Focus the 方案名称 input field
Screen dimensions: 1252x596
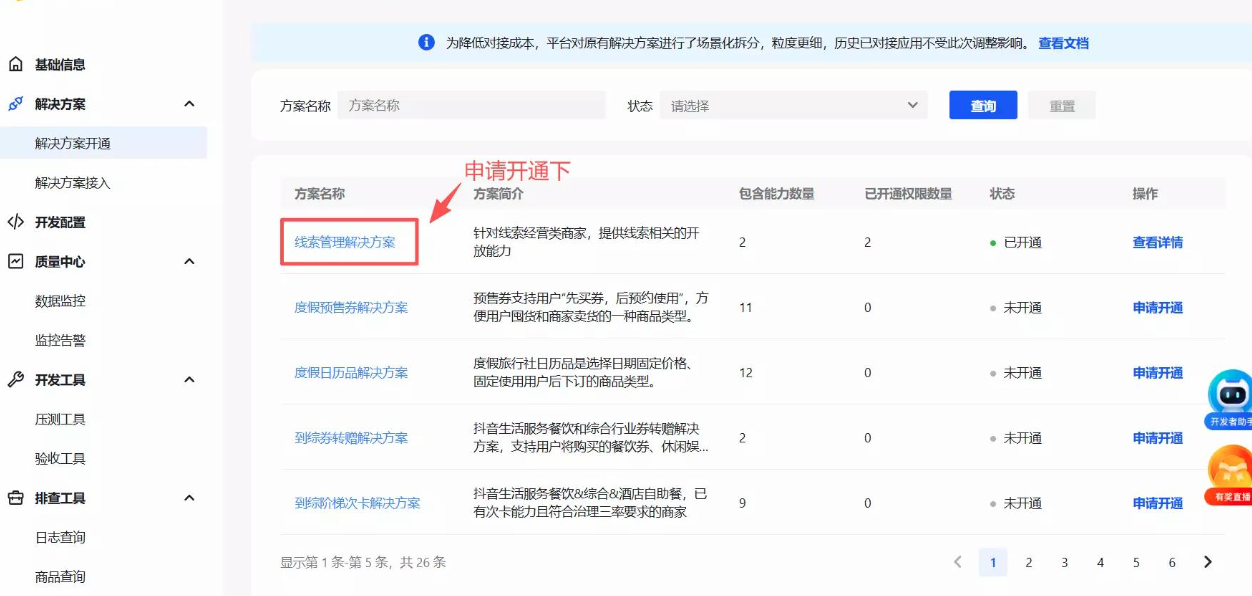pos(472,105)
